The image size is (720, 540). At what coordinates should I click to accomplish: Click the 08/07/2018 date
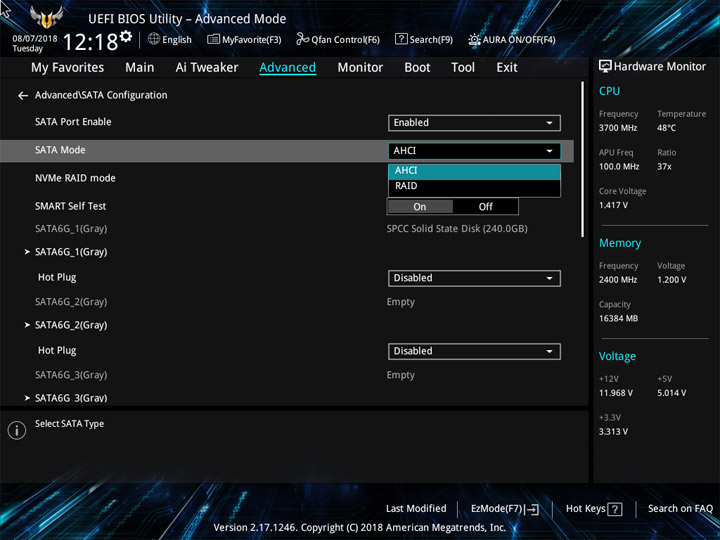tap(35, 39)
